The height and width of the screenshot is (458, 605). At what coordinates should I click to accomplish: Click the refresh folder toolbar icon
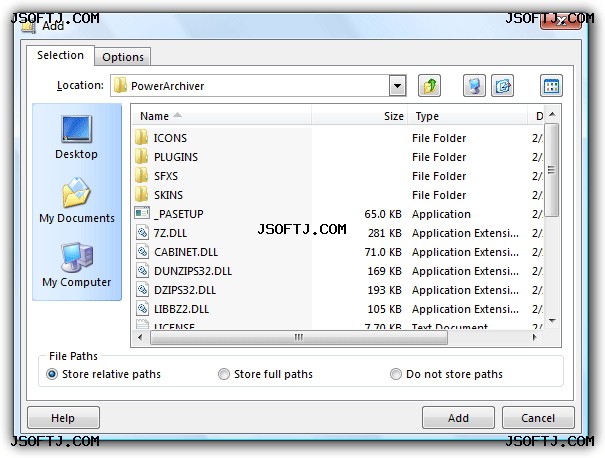[x=502, y=85]
